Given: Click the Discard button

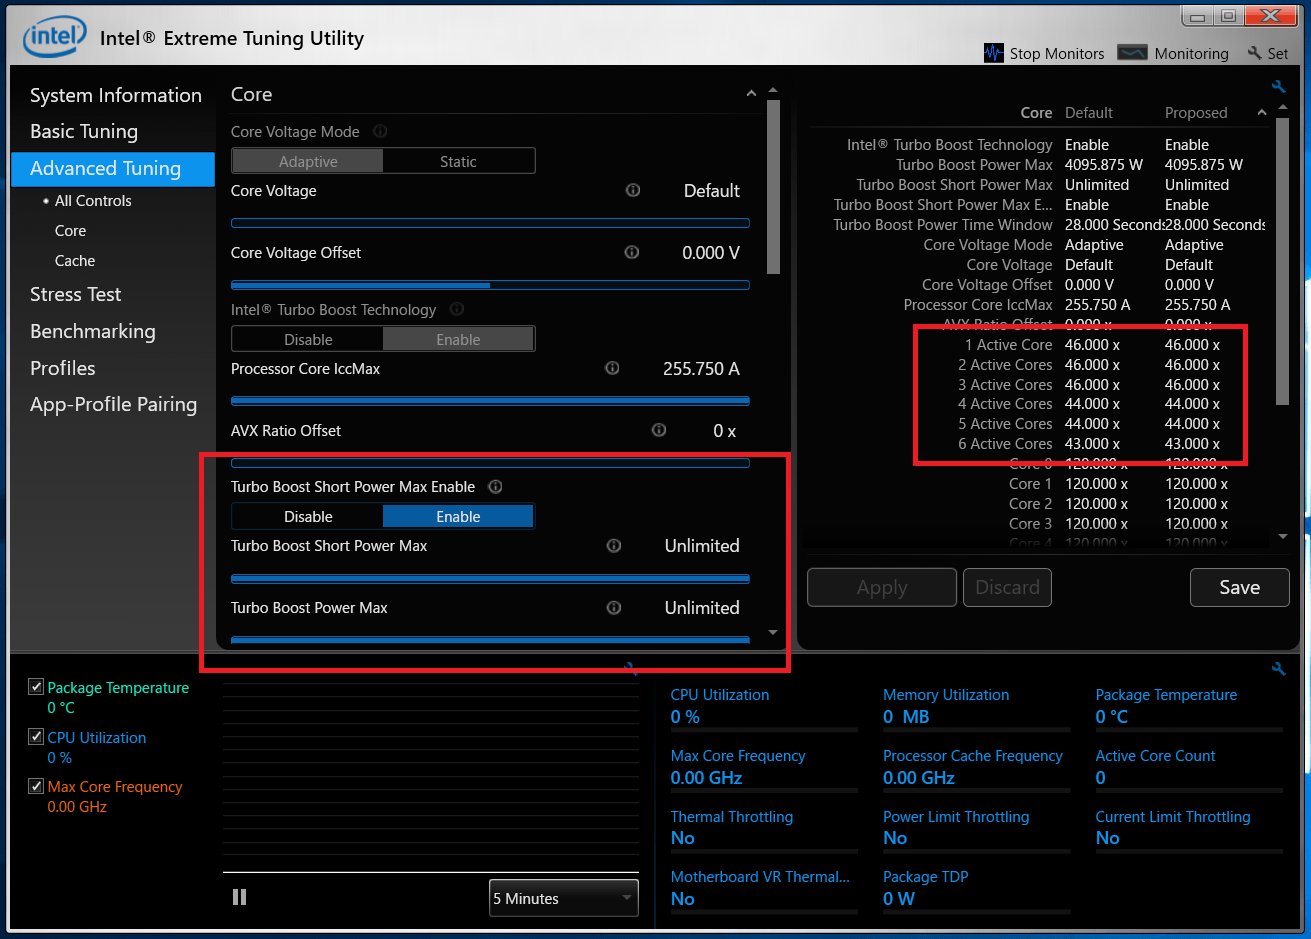Looking at the screenshot, I should coord(1007,587).
